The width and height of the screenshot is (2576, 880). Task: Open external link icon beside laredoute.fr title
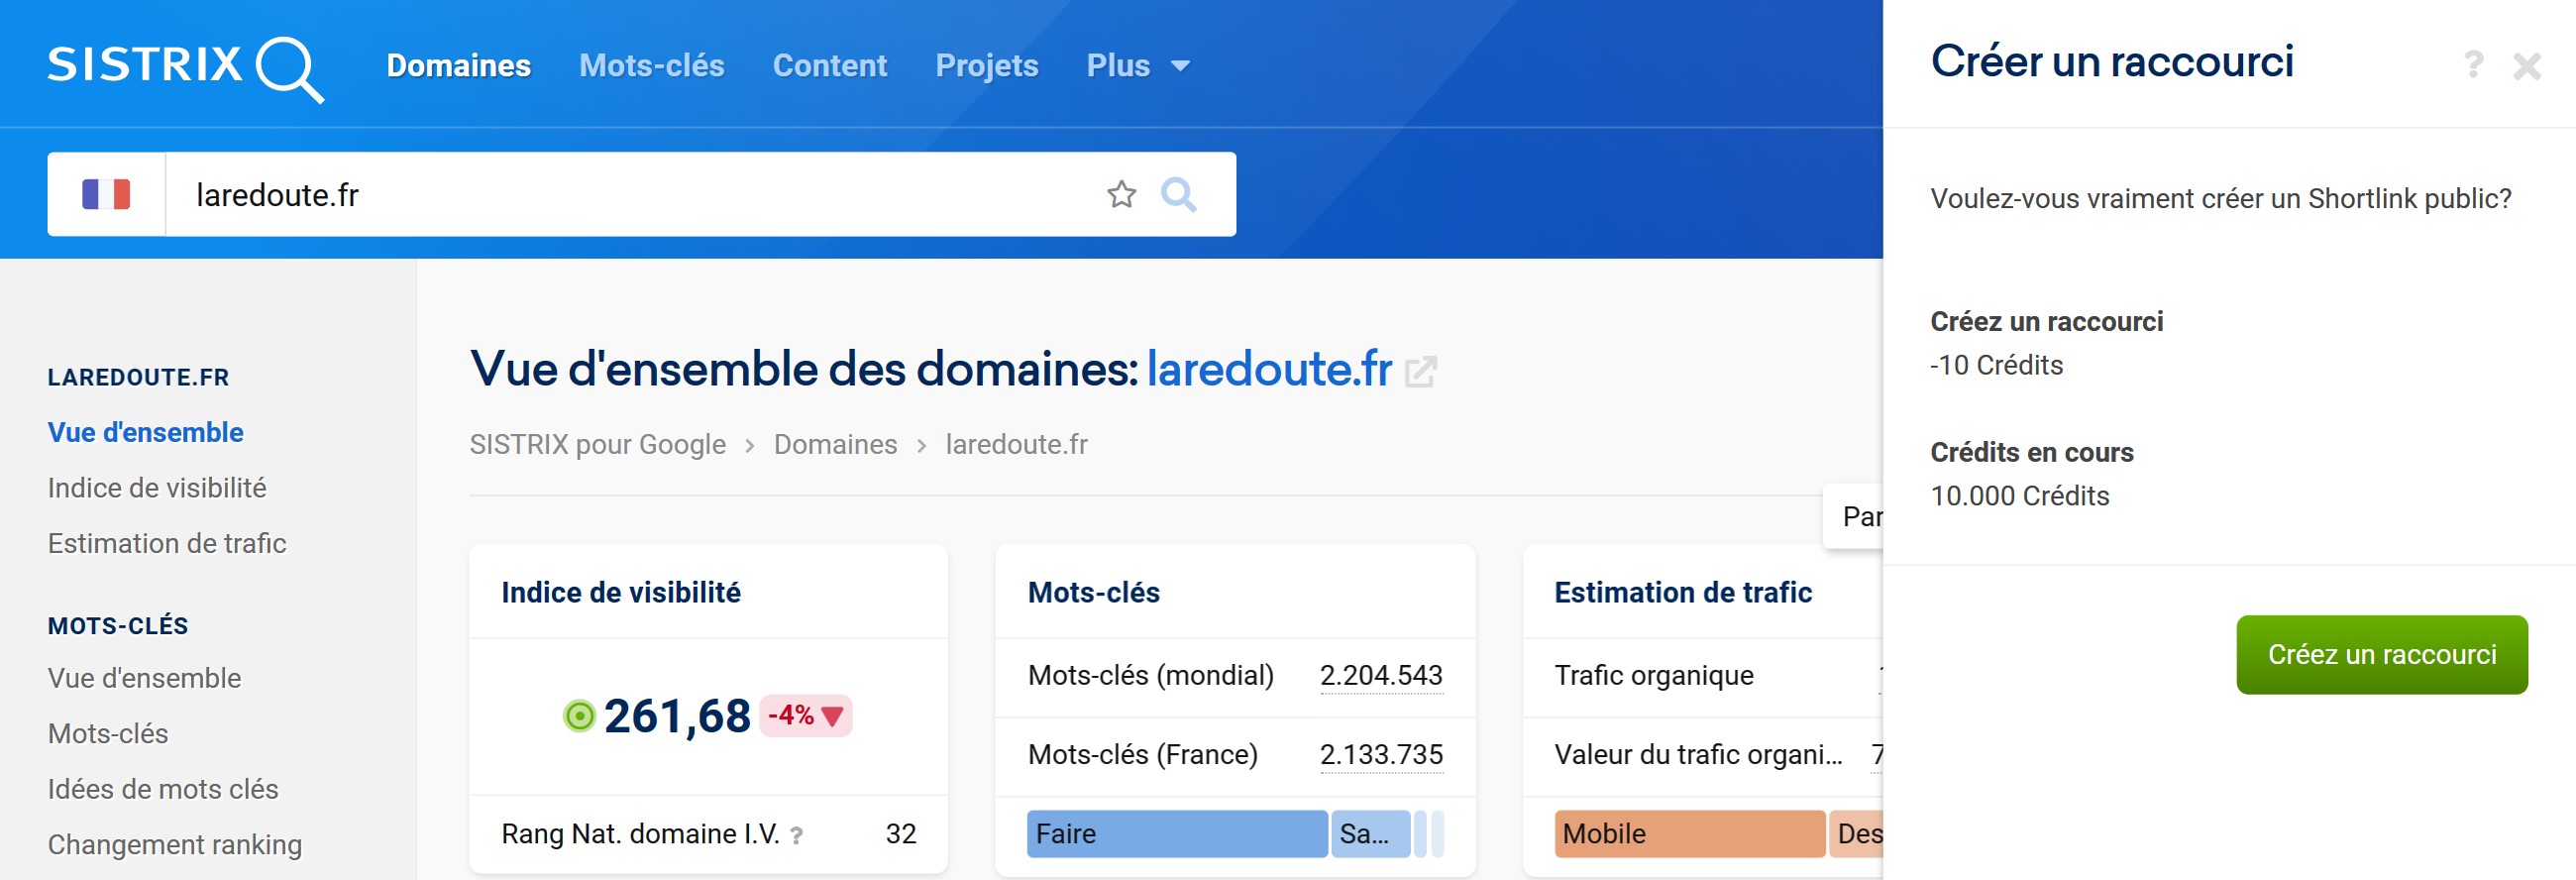click(1420, 372)
